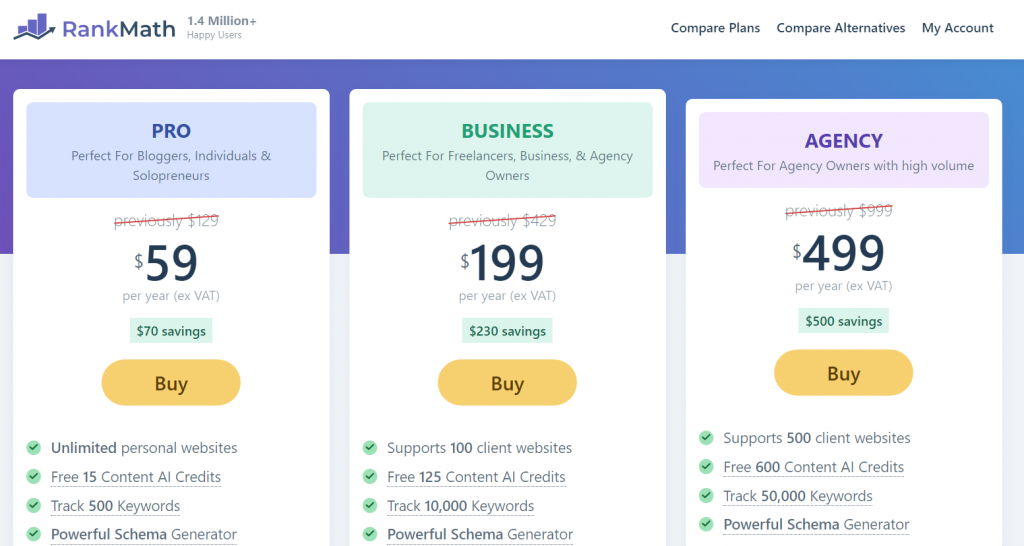Image resolution: width=1024 pixels, height=546 pixels.
Task: Click Powerful Schema Generator under PRO plan
Action: click(x=144, y=534)
